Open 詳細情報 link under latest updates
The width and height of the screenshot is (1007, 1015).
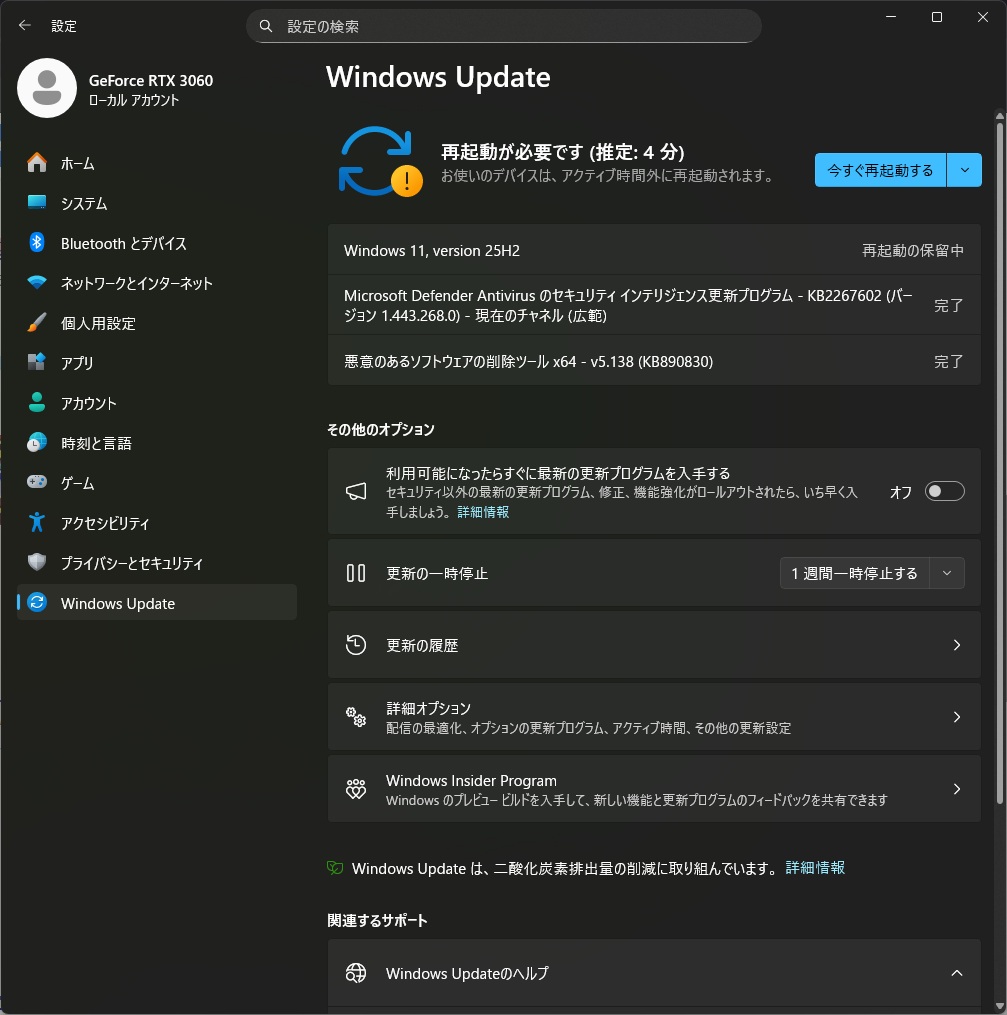[x=483, y=512]
